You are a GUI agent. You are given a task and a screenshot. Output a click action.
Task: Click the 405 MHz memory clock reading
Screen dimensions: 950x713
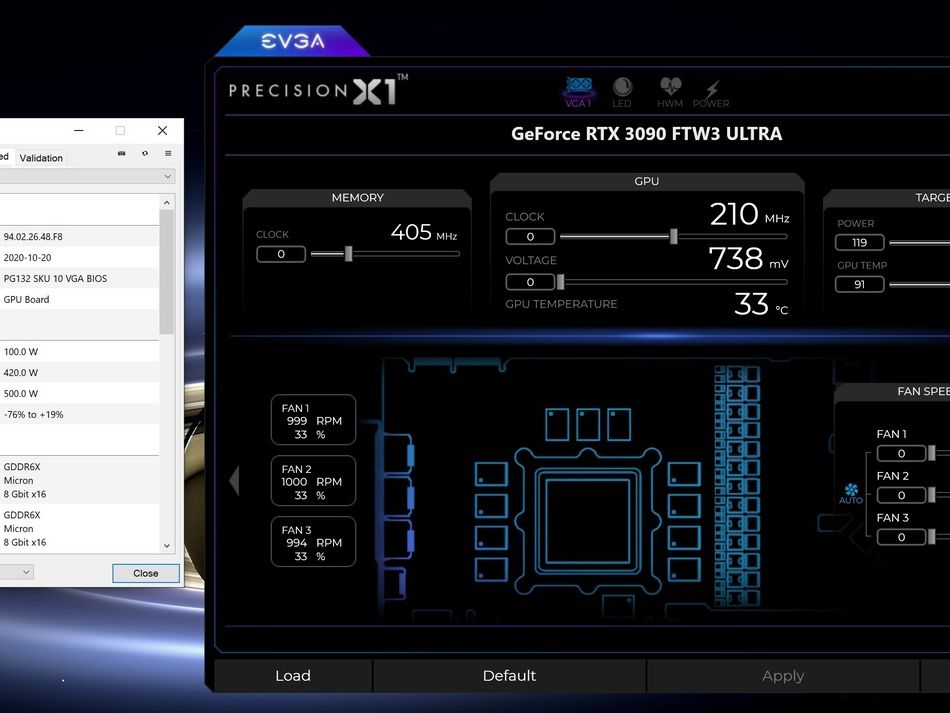(424, 232)
